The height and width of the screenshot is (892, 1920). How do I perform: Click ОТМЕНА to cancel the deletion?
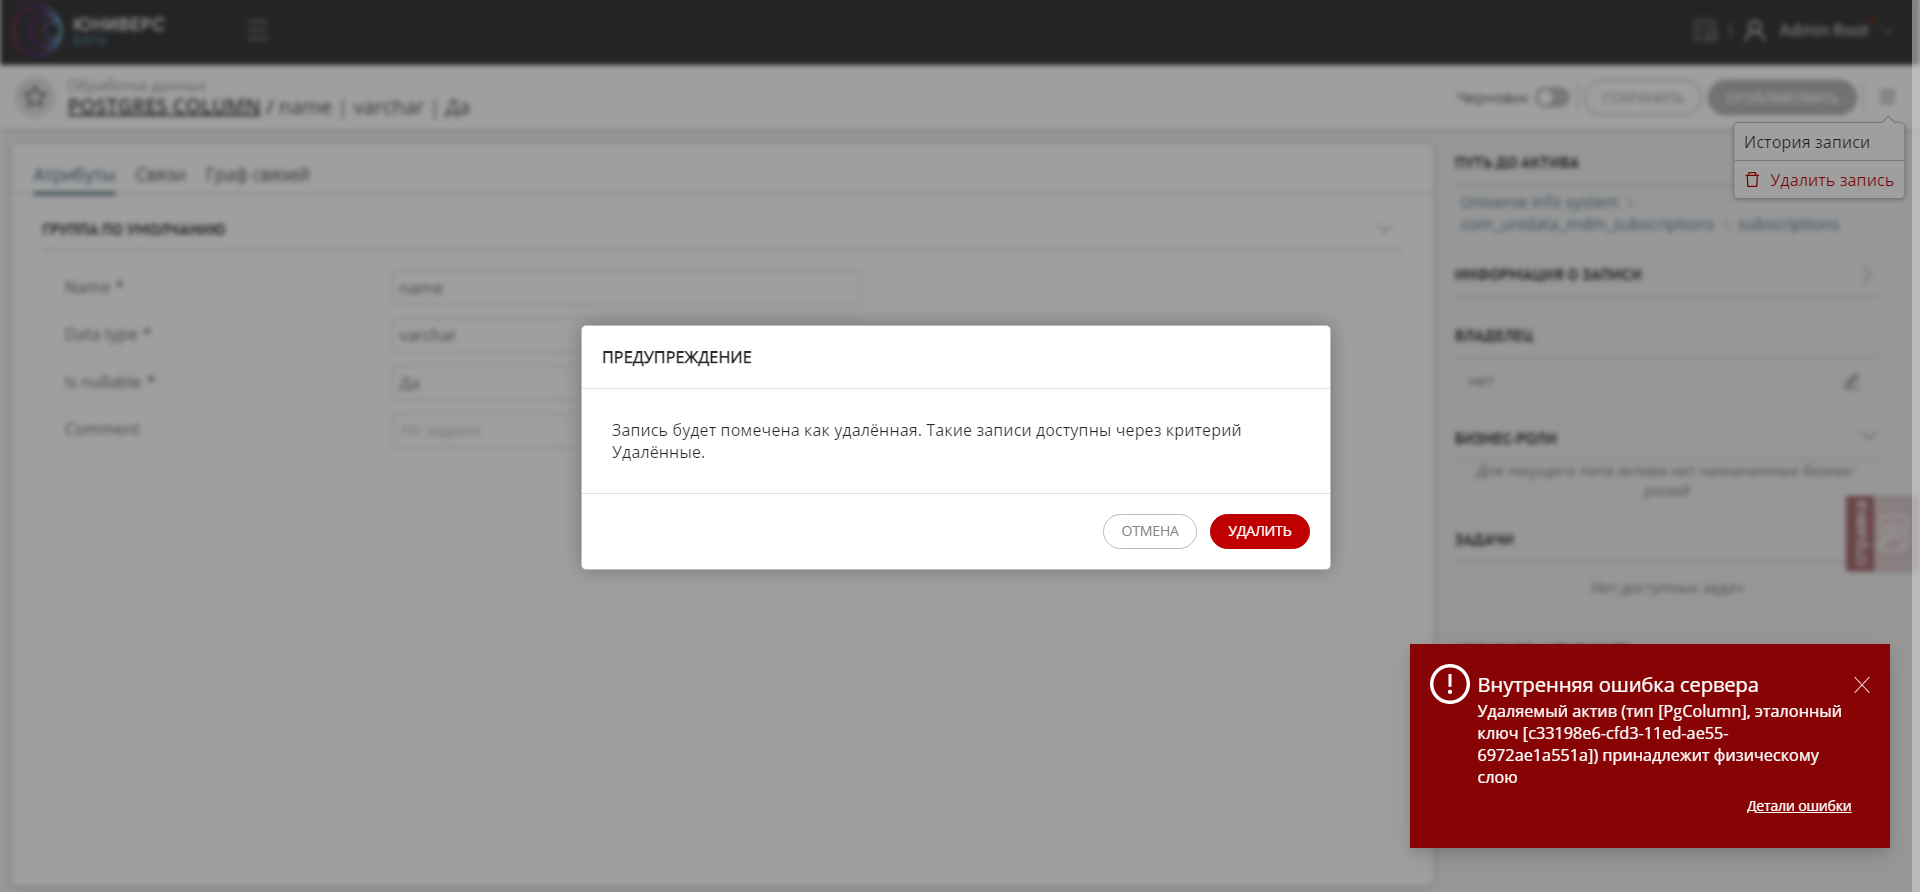tap(1149, 531)
